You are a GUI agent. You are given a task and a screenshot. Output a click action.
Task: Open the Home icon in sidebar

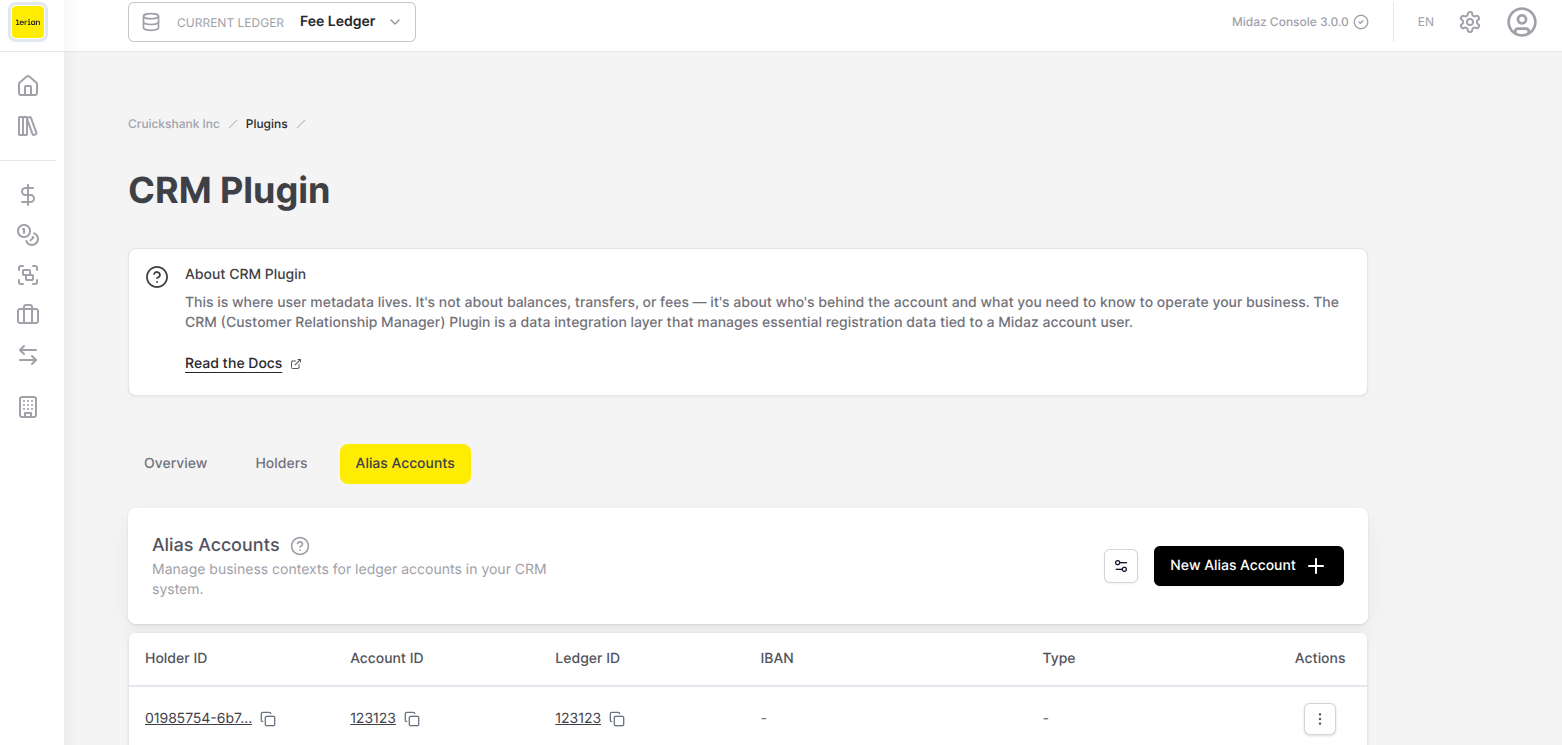pos(28,86)
